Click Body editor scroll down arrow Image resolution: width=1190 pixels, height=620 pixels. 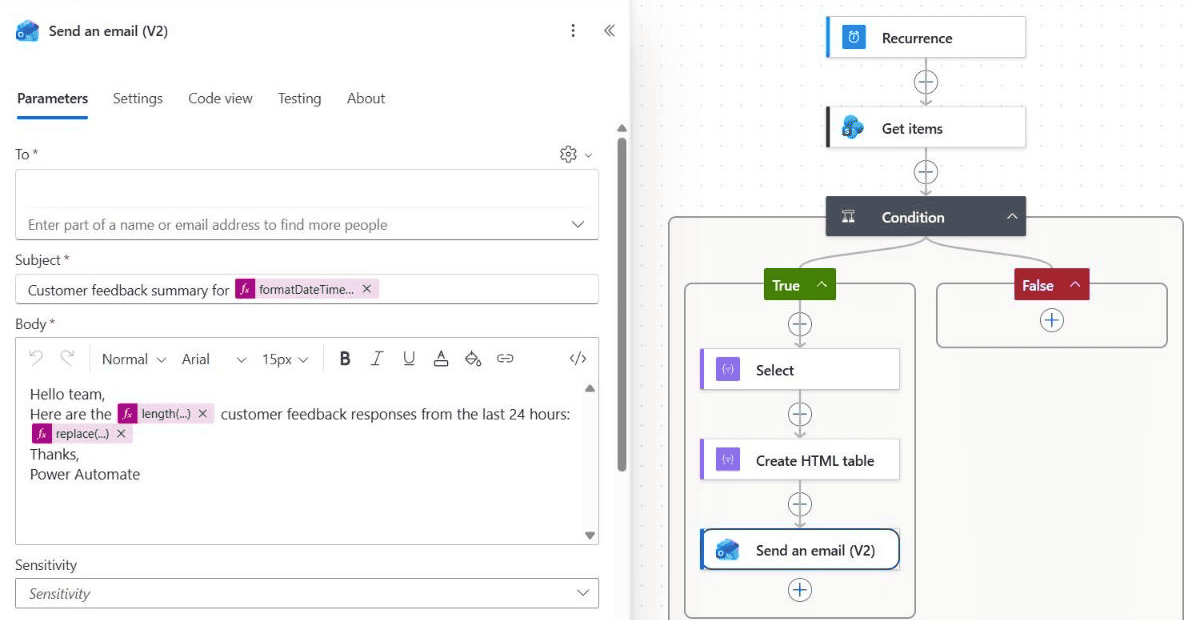[x=590, y=535]
